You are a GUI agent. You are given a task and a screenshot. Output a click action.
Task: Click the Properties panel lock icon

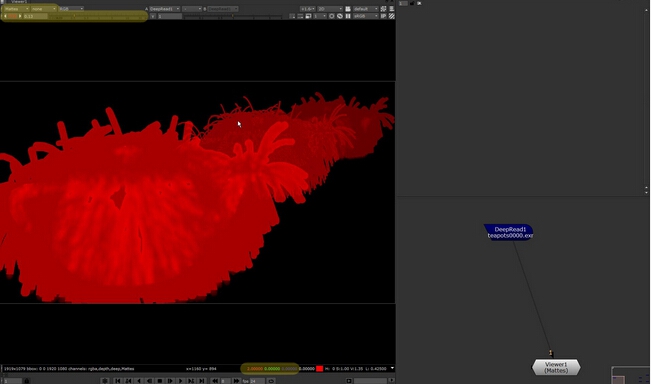(x=412, y=3)
